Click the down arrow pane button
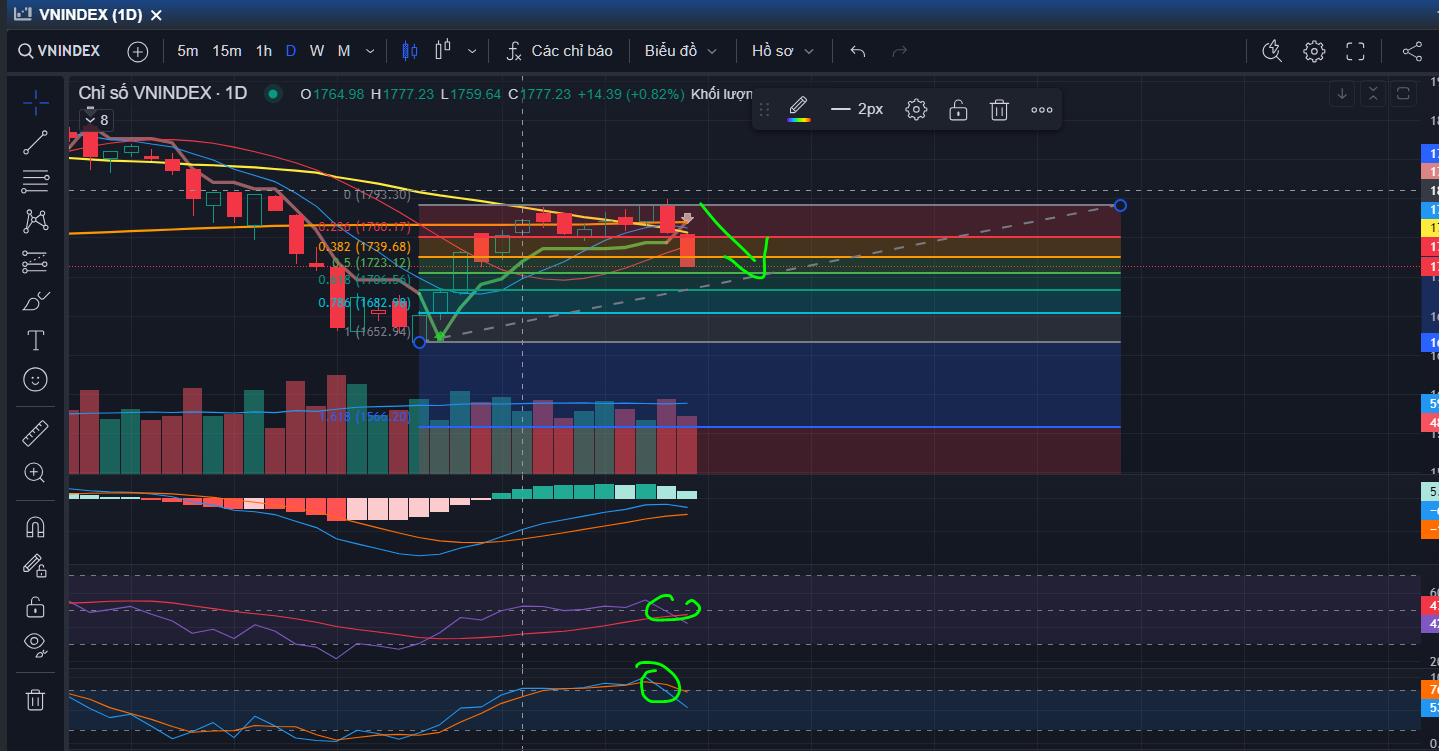The width and height of the screenshot is (1439, 751). pyautogui.click(x=1342, y=94)
